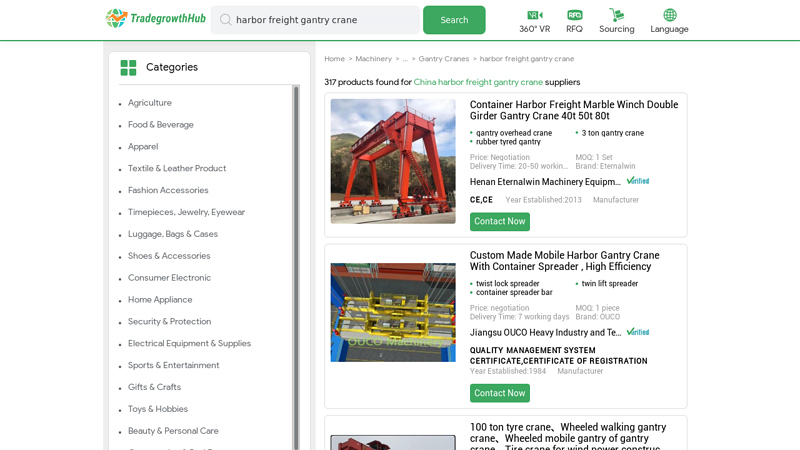
Task: Click Verified badge for Henan Eternalwin
Action: (638, 181)
